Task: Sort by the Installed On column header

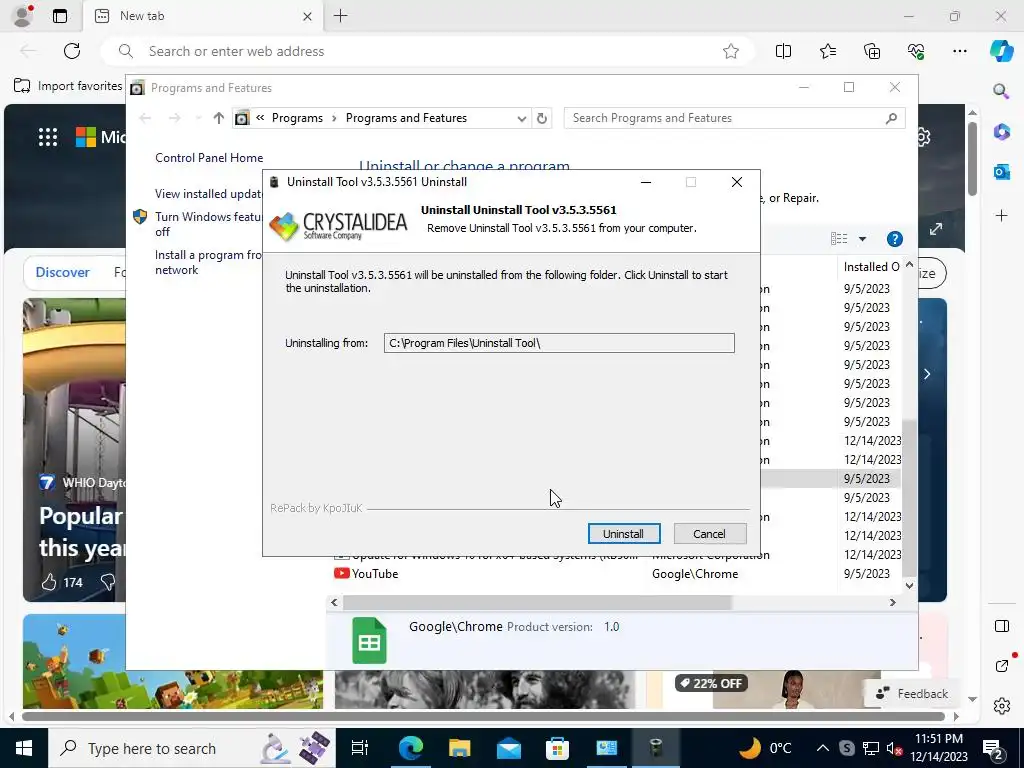Action: (x=871, y=266)
